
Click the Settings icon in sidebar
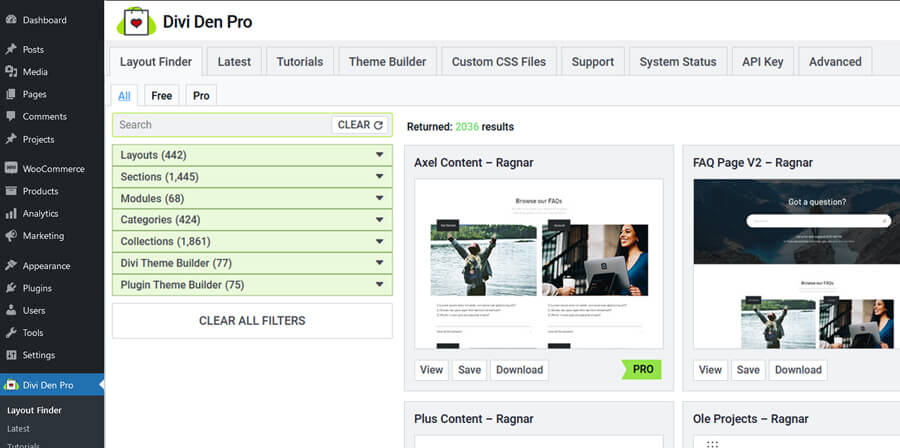11,355
